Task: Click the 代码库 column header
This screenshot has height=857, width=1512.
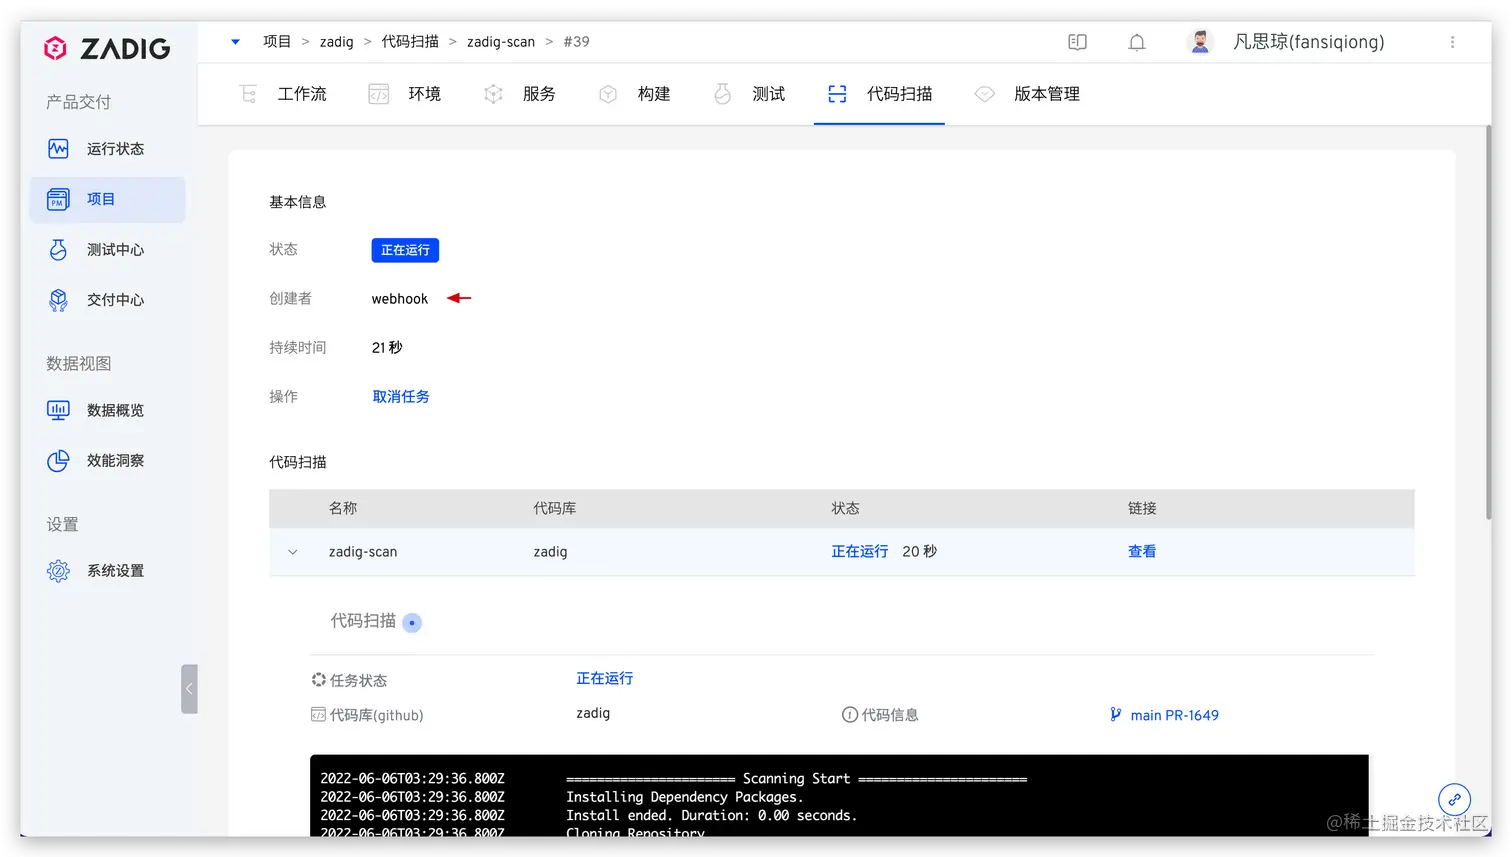Action: point(555,508)
